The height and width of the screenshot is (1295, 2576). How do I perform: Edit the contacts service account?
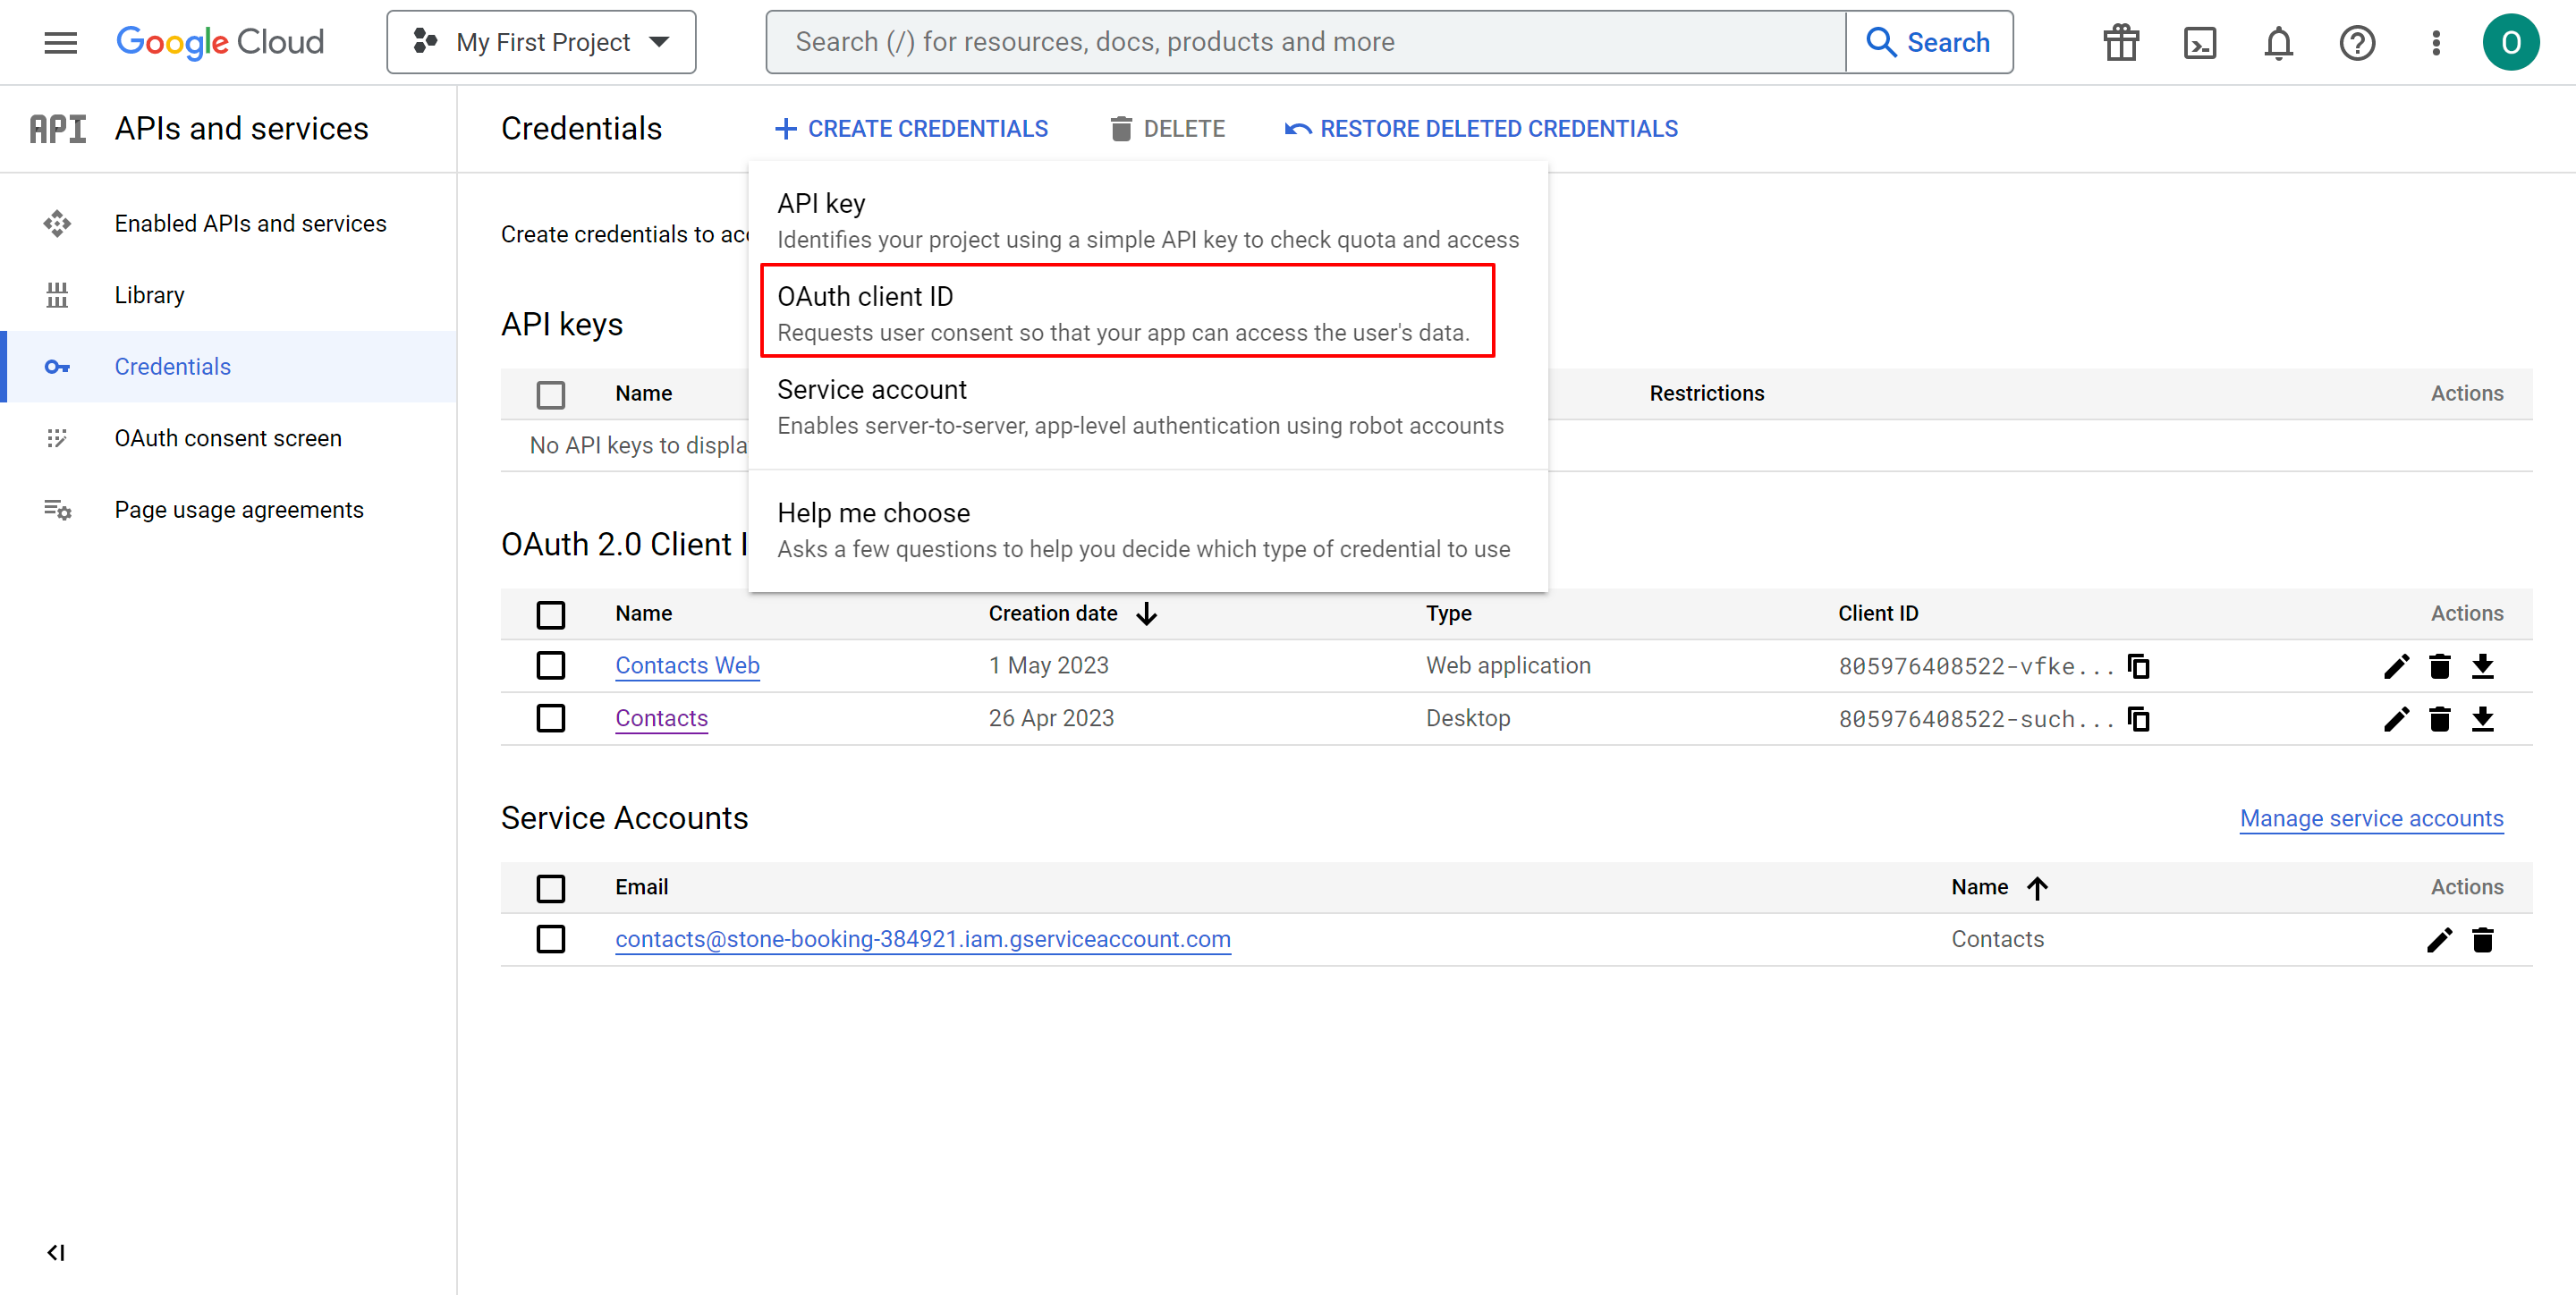[x=2439, y=940]
